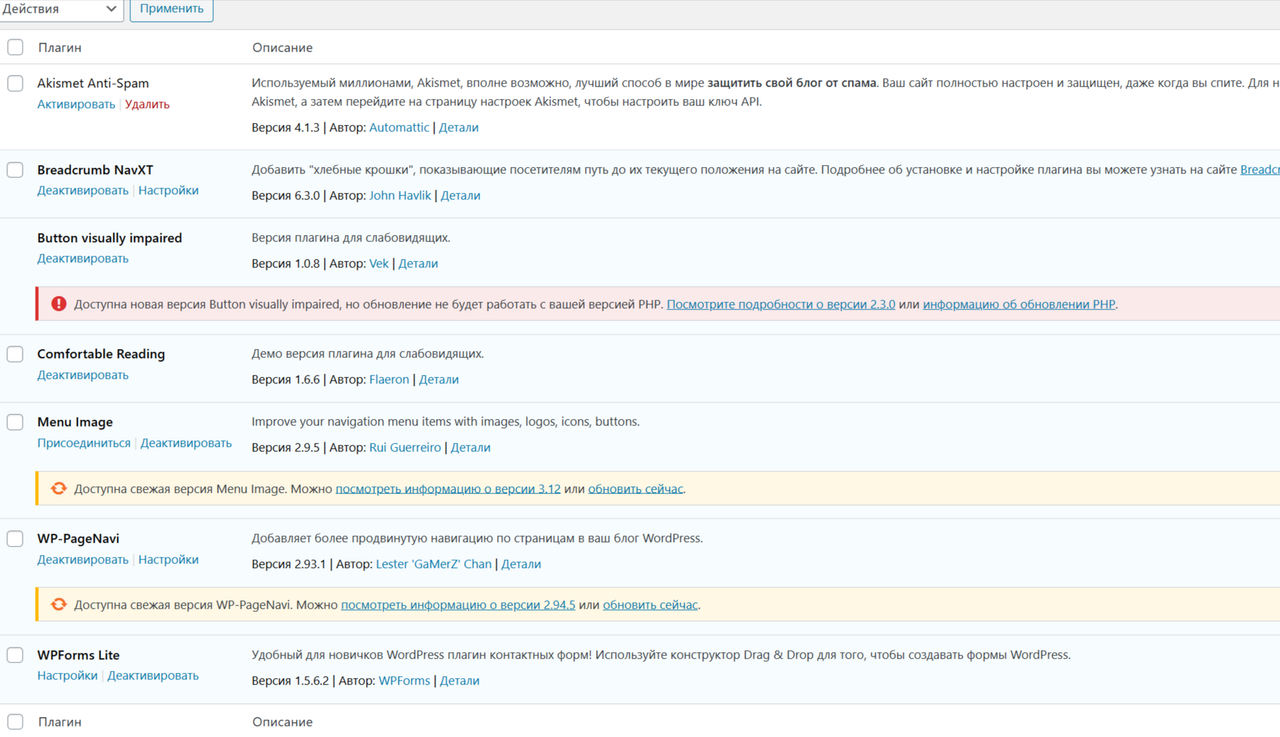Open the version 2.3.0 details link
The image size is (1280, 737).
[x=781, y=304]
